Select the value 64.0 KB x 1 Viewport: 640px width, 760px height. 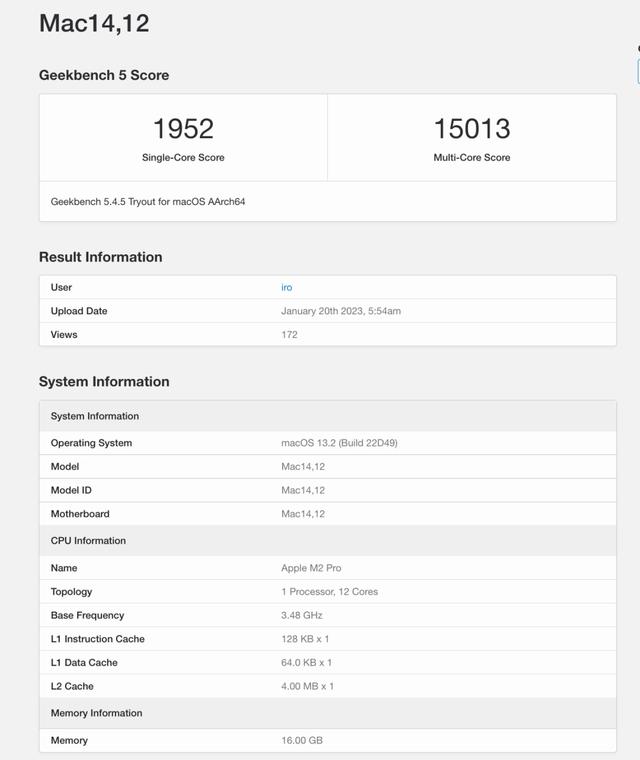(x=306, y=663)
